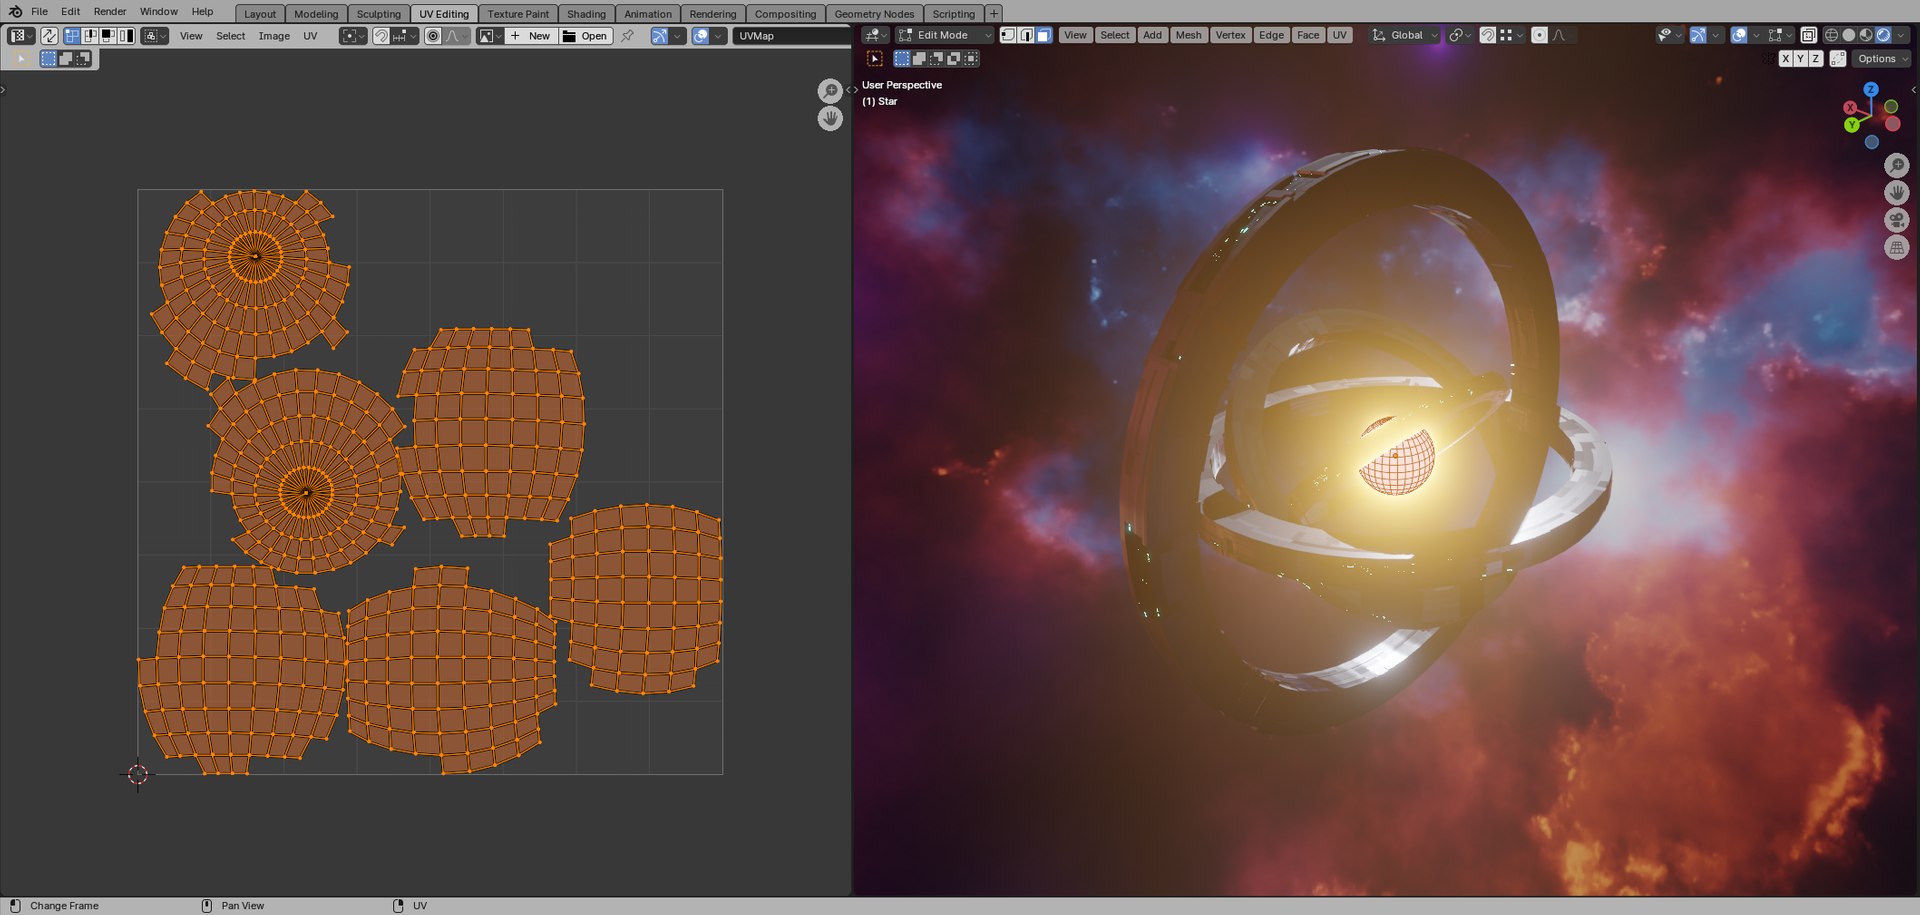Viewport: 1920px width, 915px height.
Task: Select mesh edge select mode
Action: pos(1026,35)
